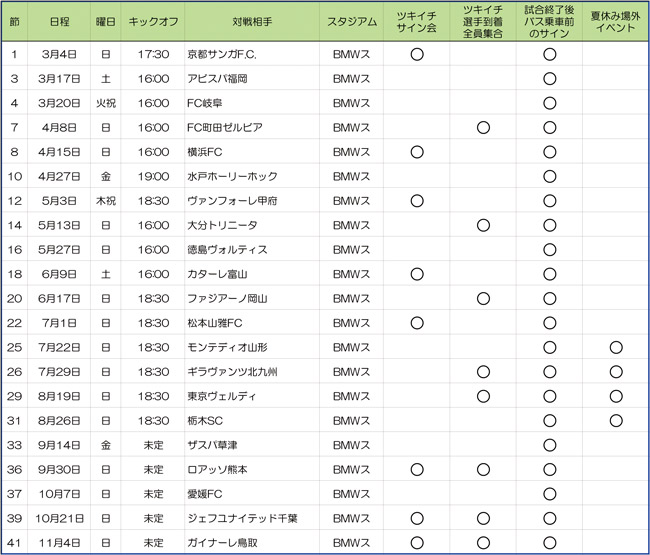The height and width of the screenshot is (555, 650).
Task: Click the 全員集合 circle for 大分トリニータ
Action: pyautogui.click(x=483, y=225)
